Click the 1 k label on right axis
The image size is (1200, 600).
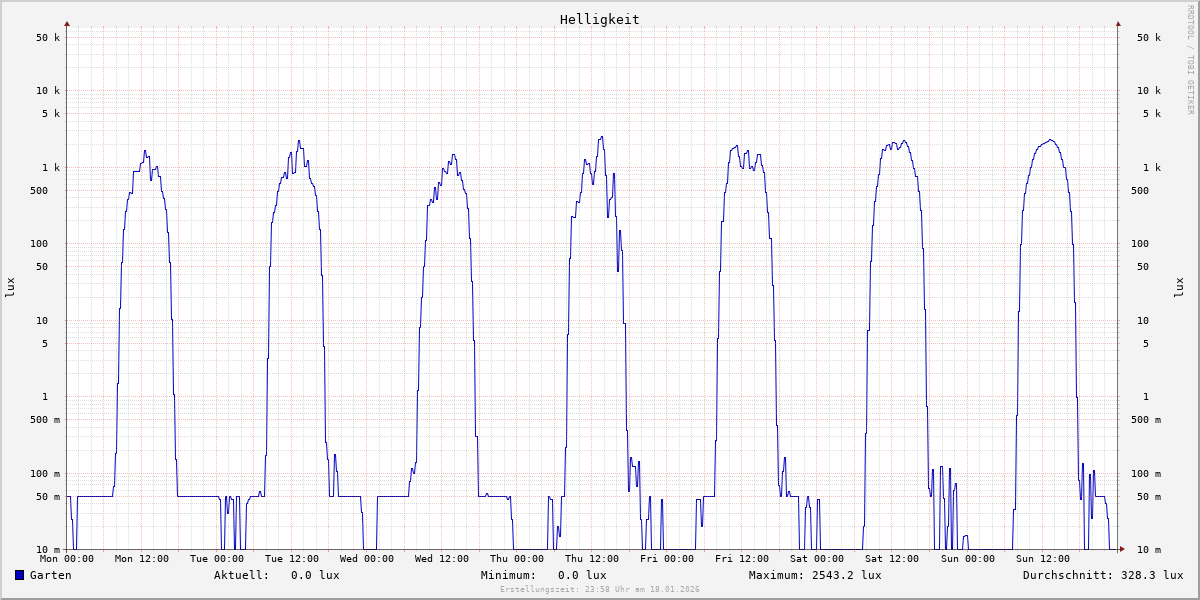(x=1152, y=168)
